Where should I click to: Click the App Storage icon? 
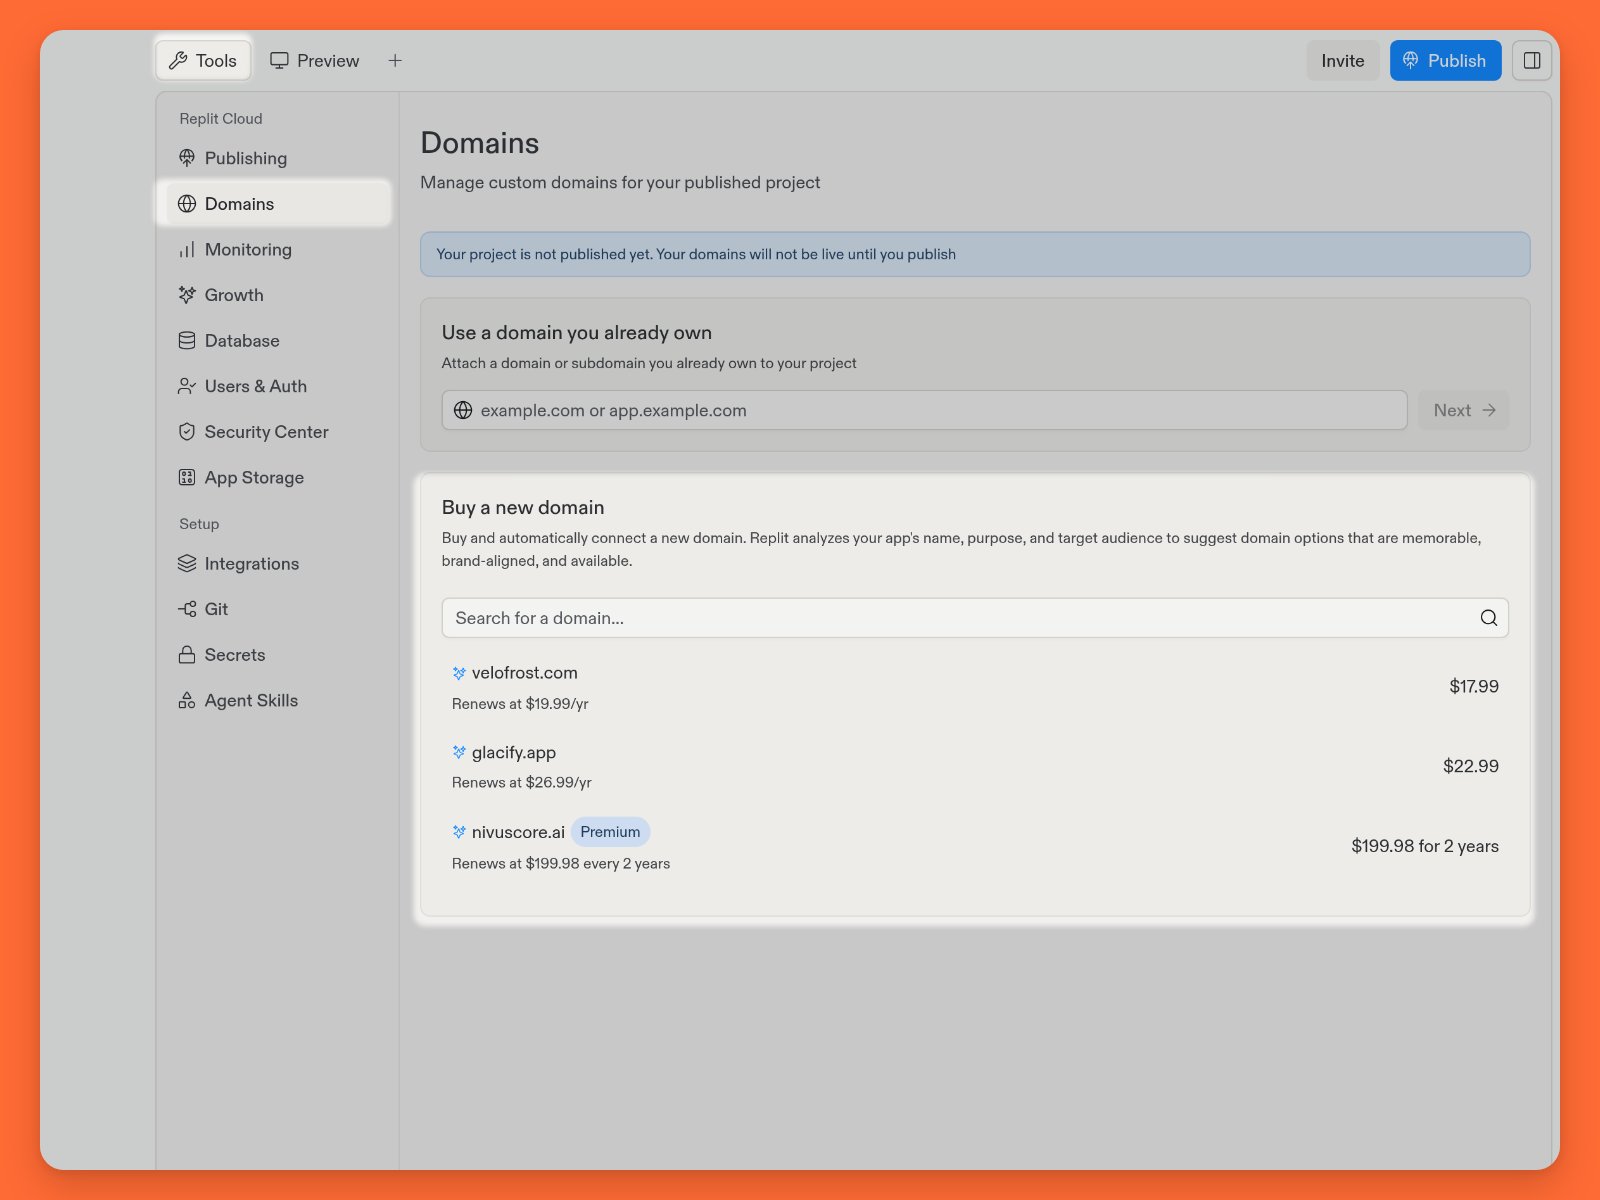[x=187, y=478]
